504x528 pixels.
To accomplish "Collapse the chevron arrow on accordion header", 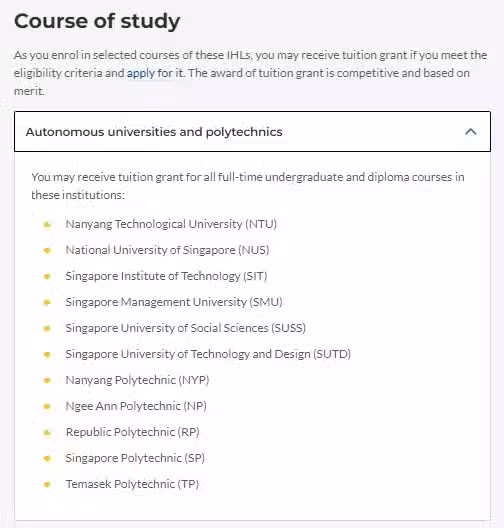I will (x=470, y=132).
